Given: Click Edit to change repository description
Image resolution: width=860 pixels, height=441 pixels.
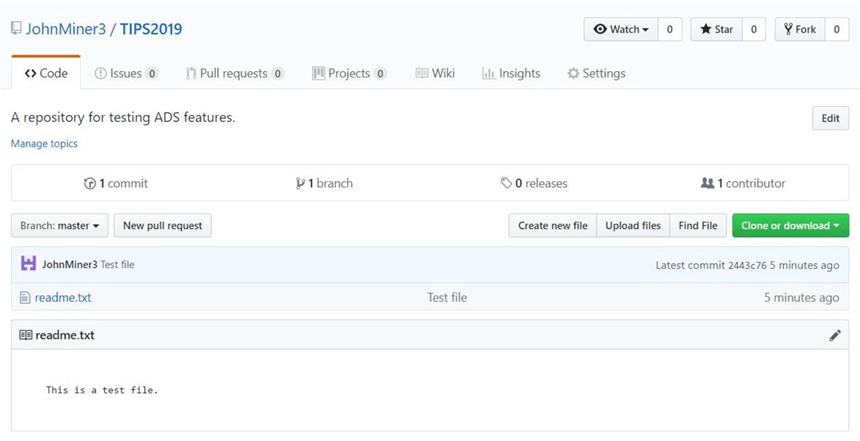Looking at the screenshot, I should click(830, 118).
